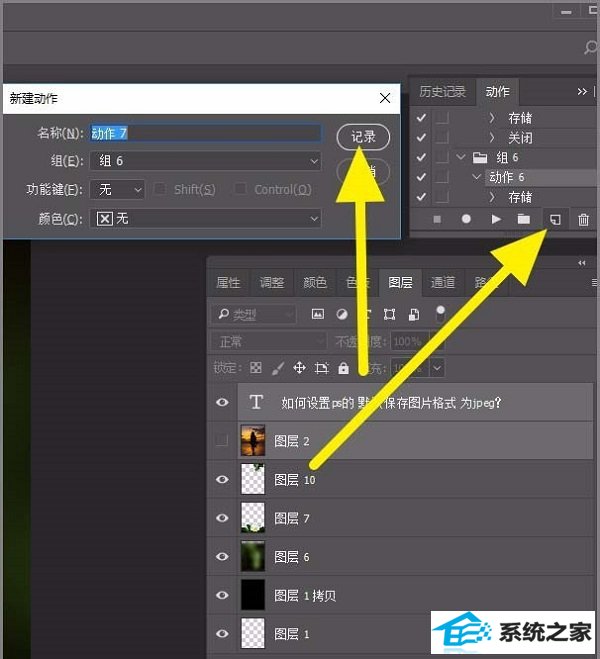Switch to the 通道 tab
The width and height of the screenshot is (600, 659).
(443, 283)
